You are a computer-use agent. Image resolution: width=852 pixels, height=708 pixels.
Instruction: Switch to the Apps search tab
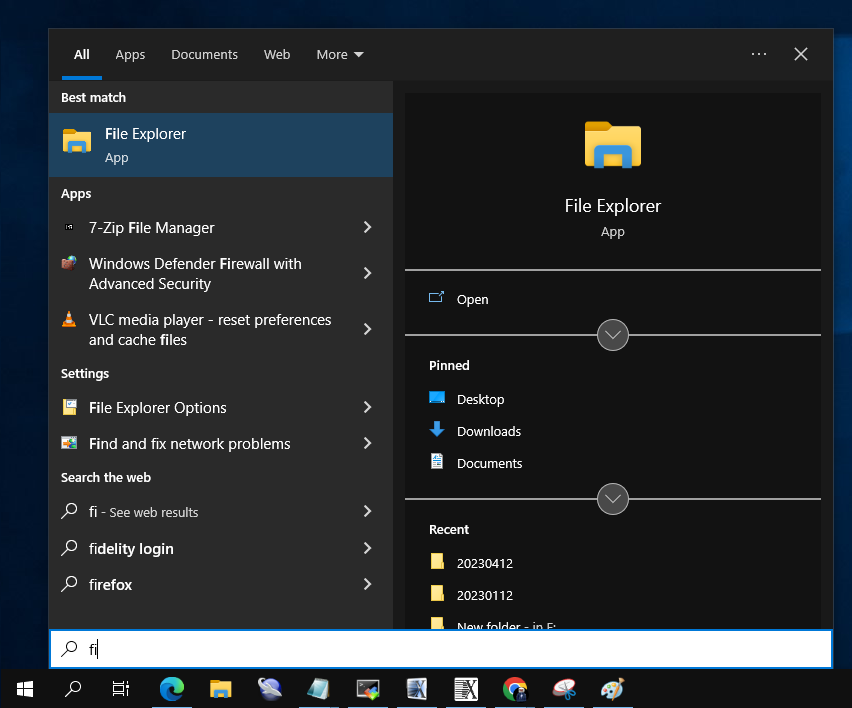pyautogui.click(x=130, y=55)
